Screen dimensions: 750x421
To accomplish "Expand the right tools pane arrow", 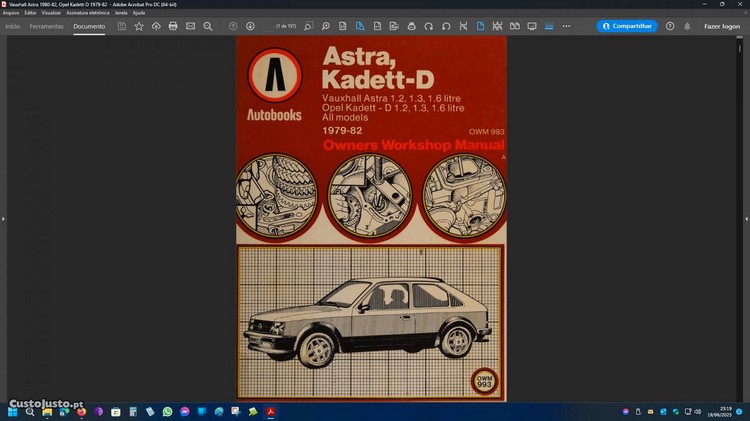I will click(746, 218).
